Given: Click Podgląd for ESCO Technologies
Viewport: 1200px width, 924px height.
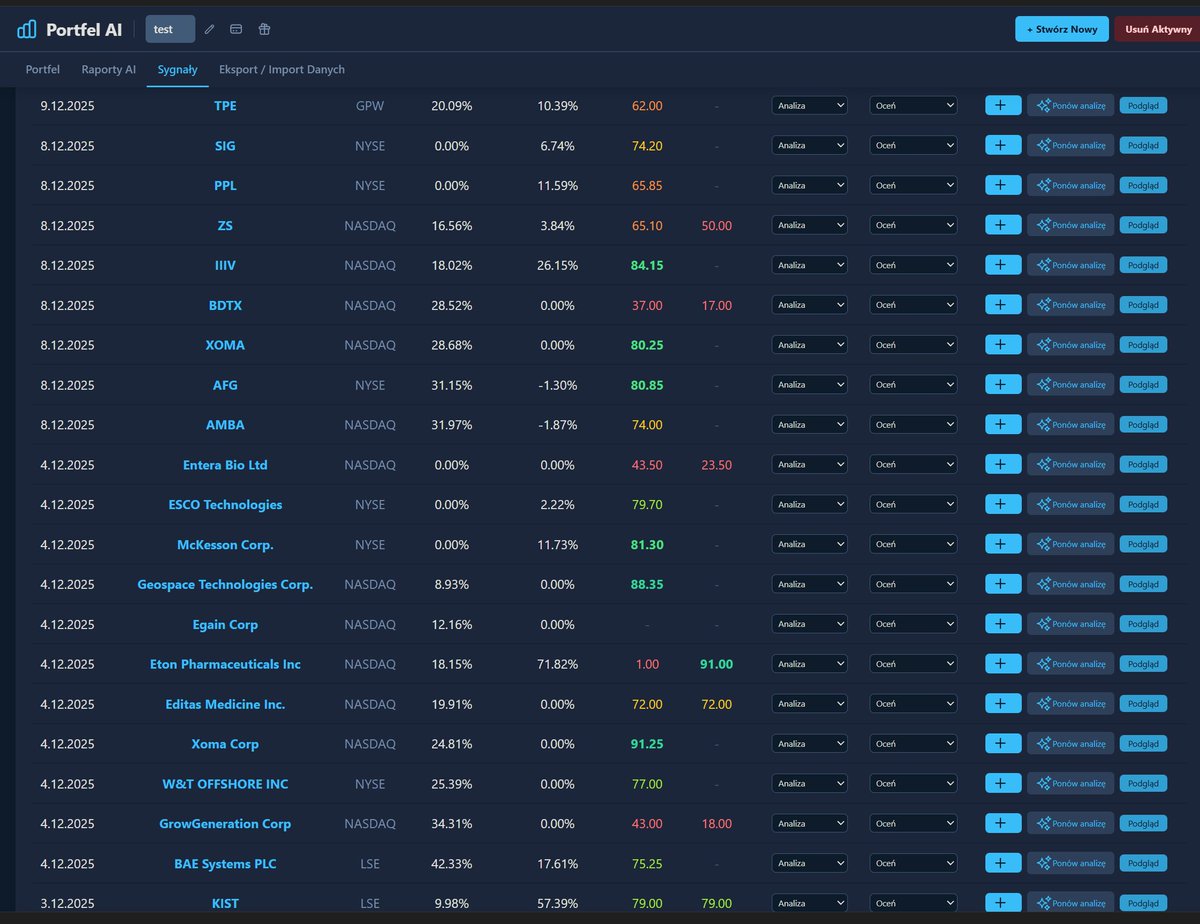Looking at the screenshot, I should pos(1143,504).
